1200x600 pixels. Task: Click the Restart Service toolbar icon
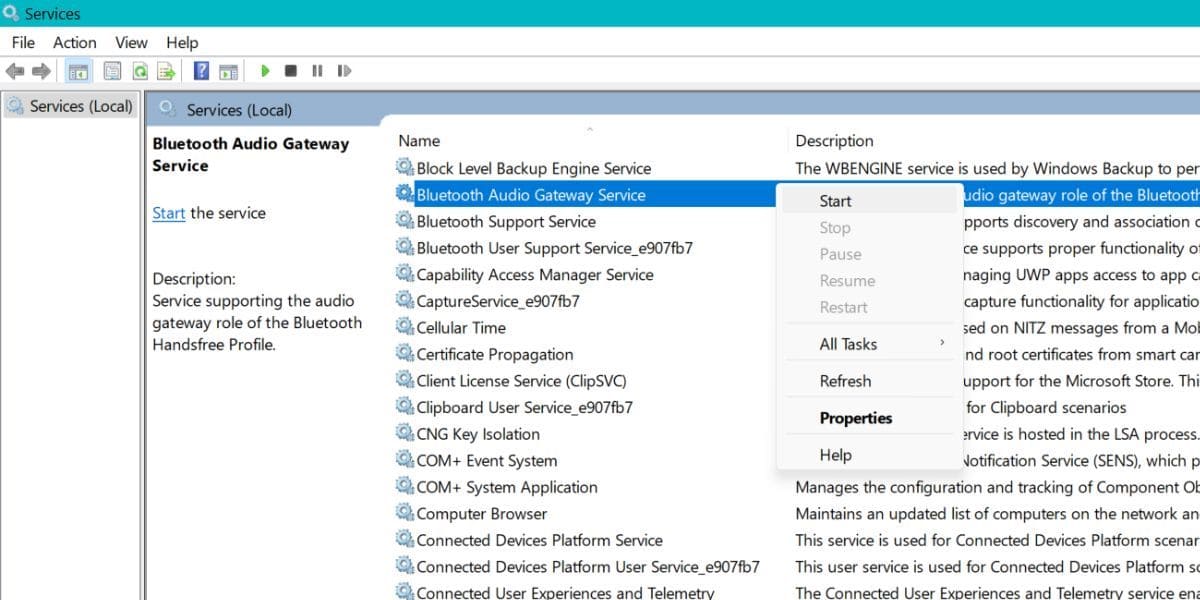pos(344,71)
